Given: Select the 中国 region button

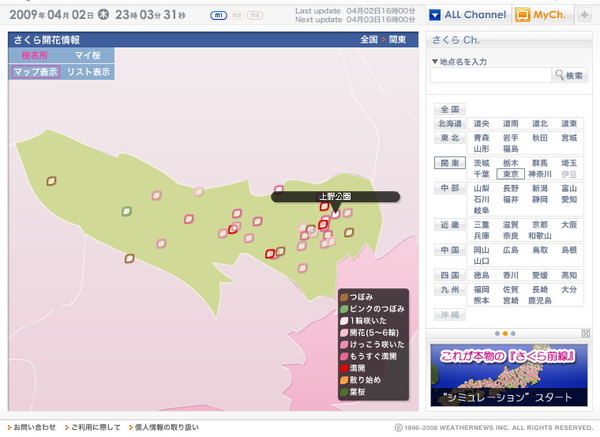Looking at the screenshot, I should point(450,250).
